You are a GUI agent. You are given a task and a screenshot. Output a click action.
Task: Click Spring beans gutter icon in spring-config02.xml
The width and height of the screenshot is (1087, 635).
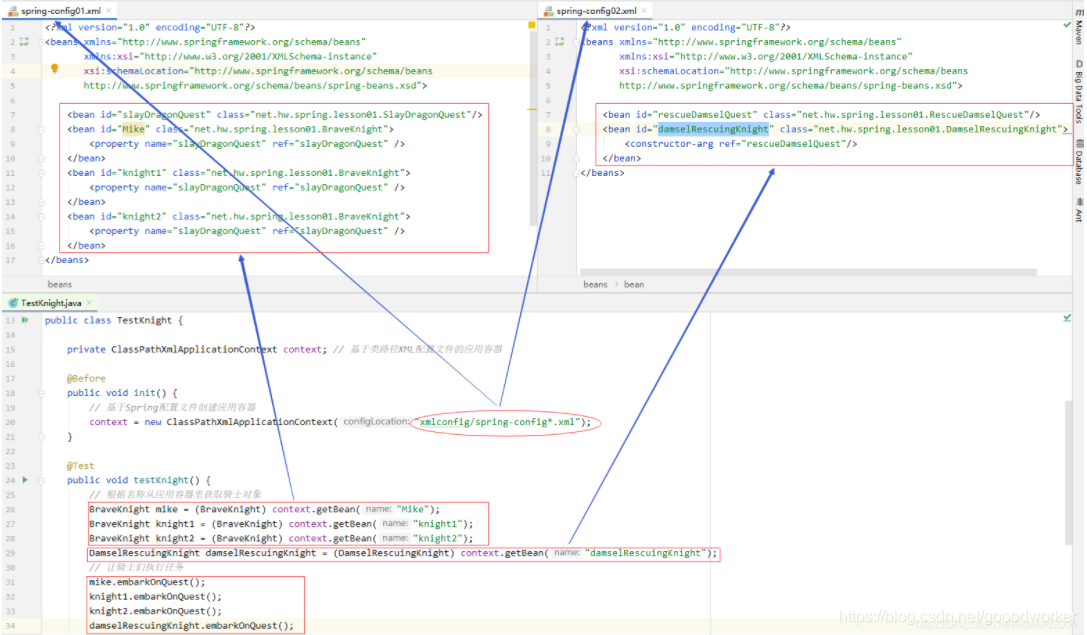tap(560, 42)
